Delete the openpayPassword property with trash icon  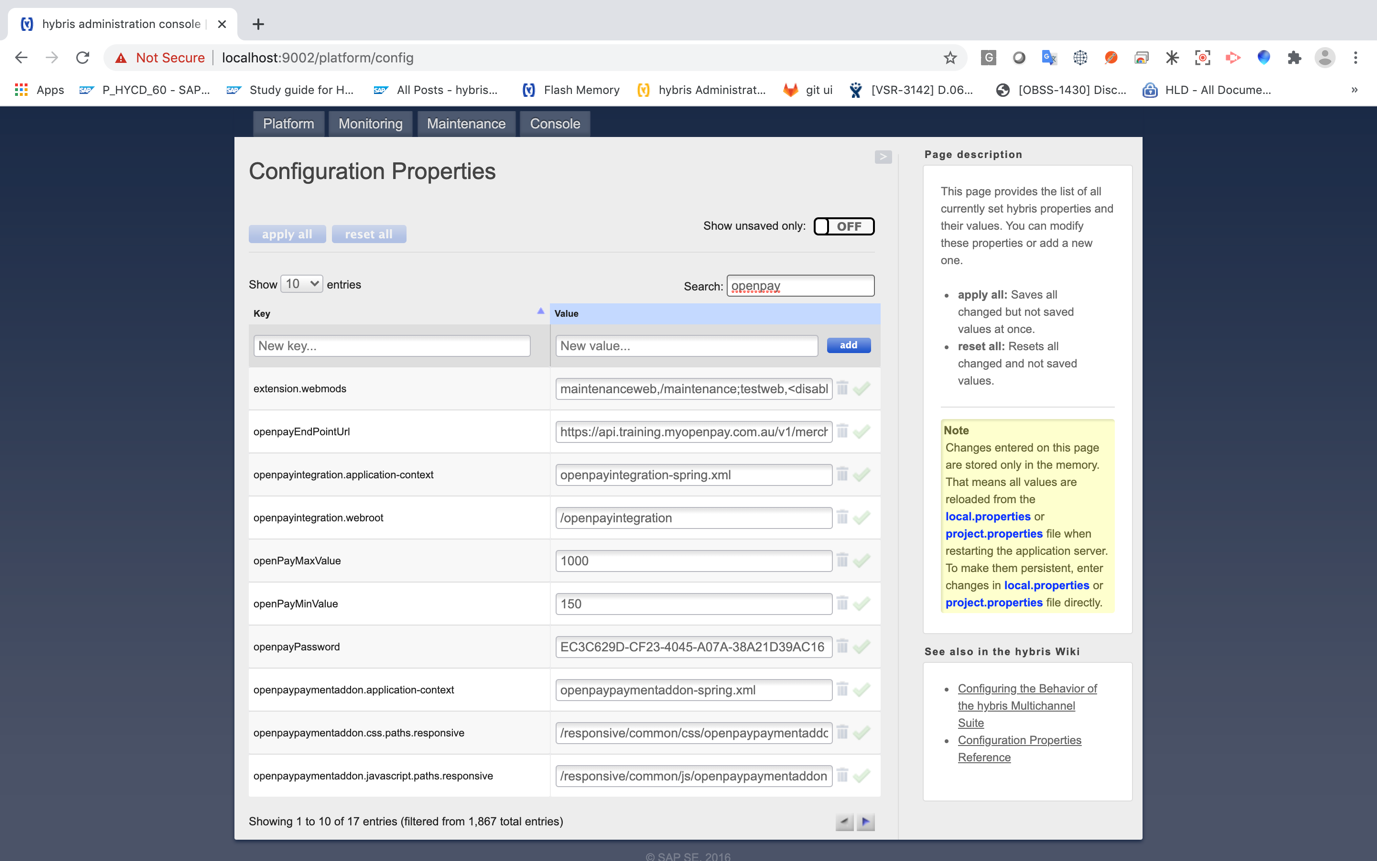pos(842,646)
